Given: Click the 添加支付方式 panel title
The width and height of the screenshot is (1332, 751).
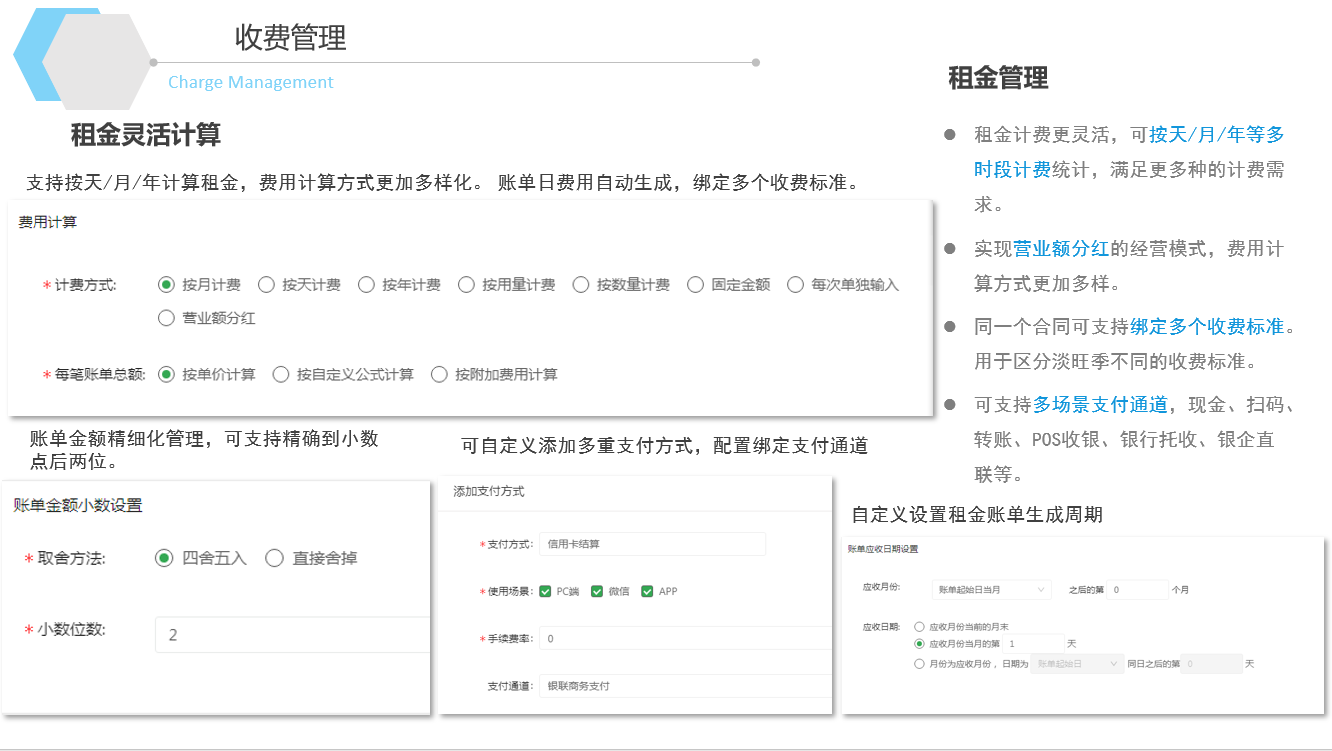Looking at the screenshot, I should pyautogui.click(x=489, y=491).
